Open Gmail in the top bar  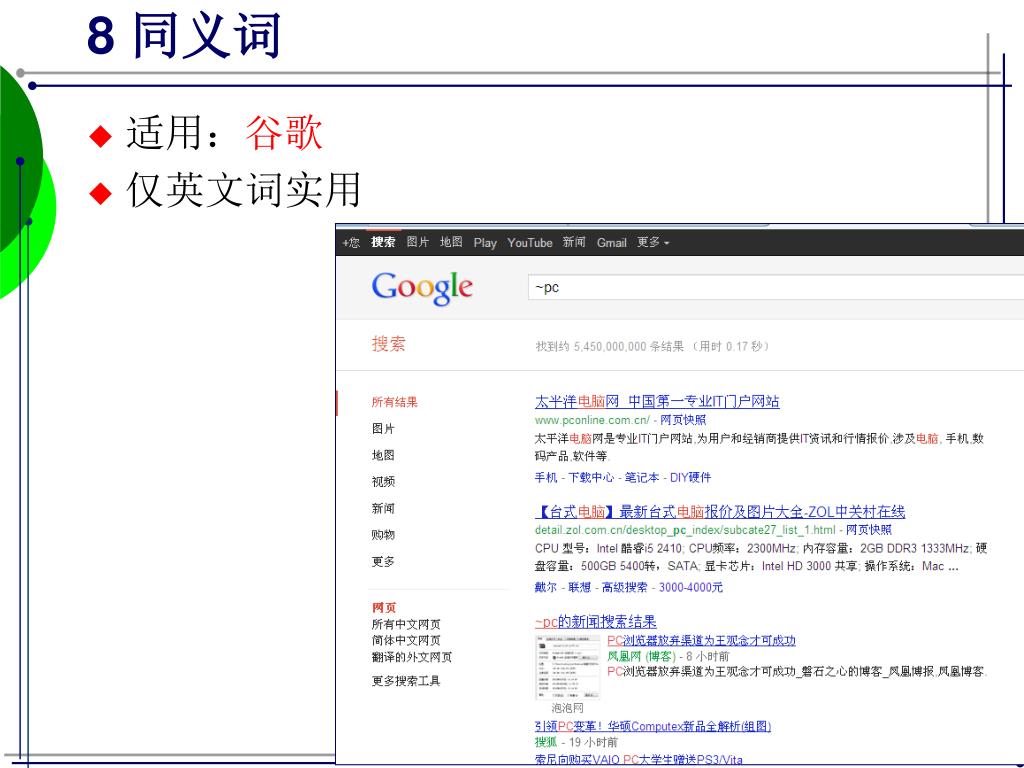[x=611, y=243]
